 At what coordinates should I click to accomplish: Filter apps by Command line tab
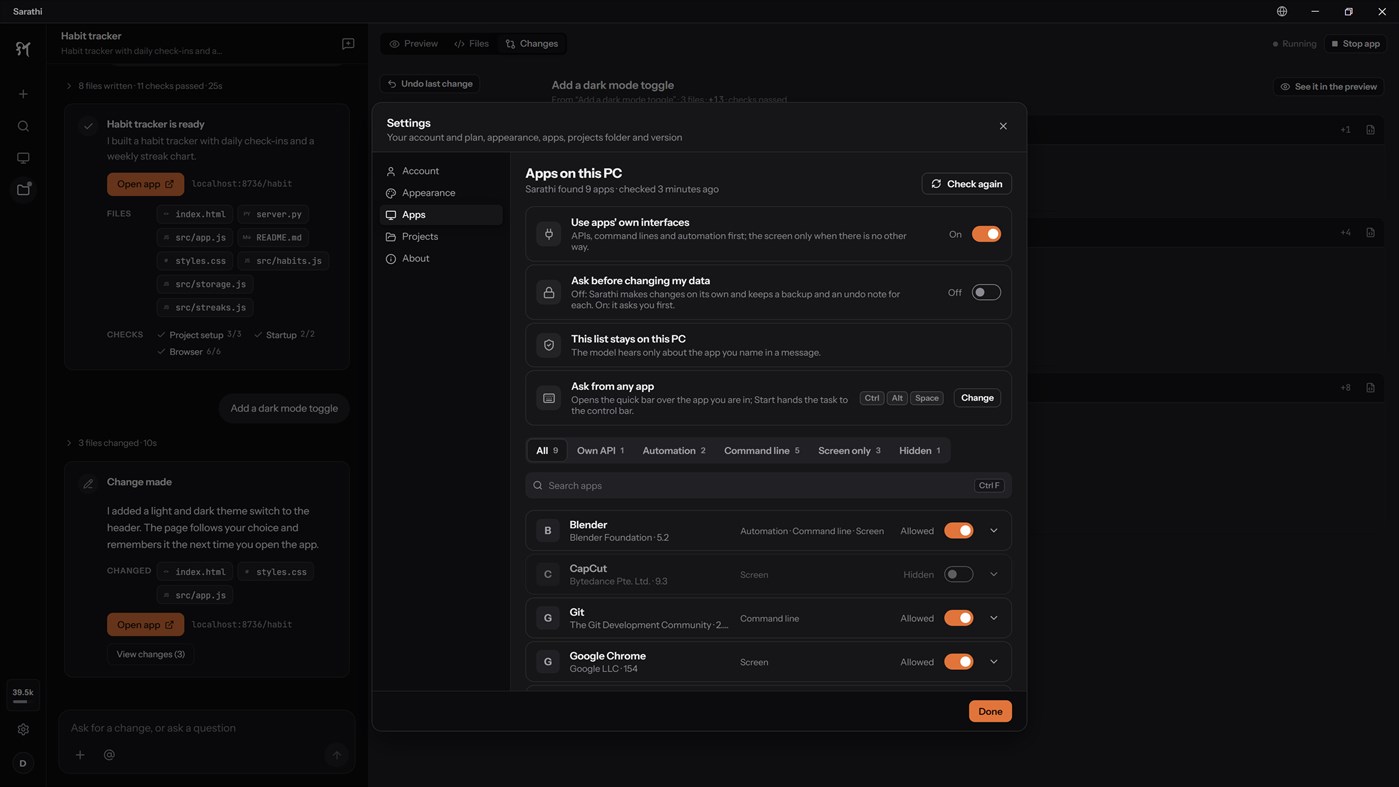[x=761, y=451]
